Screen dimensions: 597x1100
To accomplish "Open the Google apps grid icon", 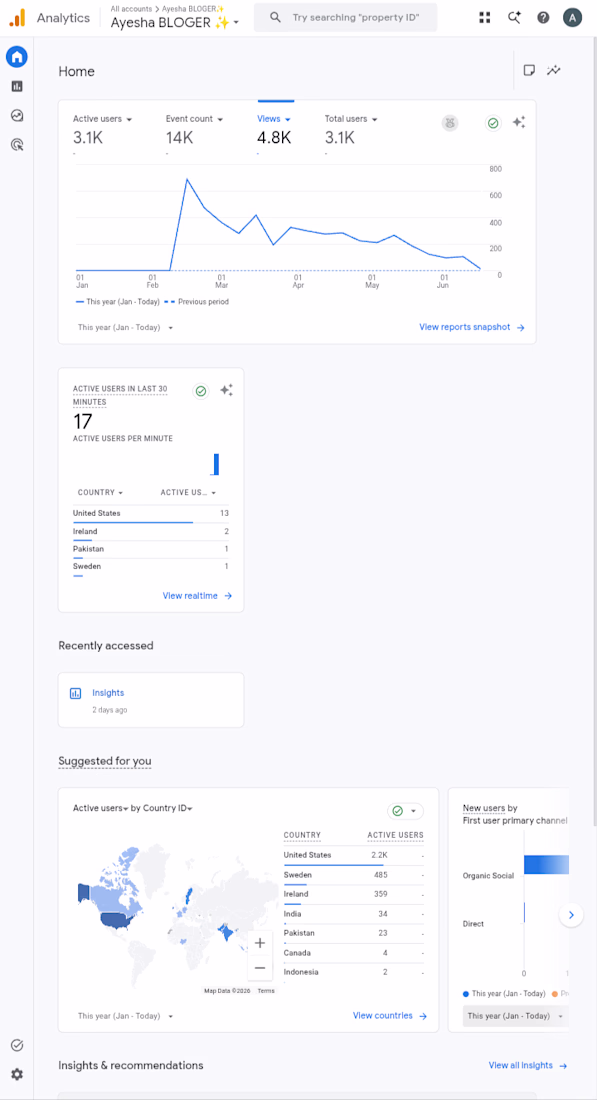I will click(x=485, y=18).
